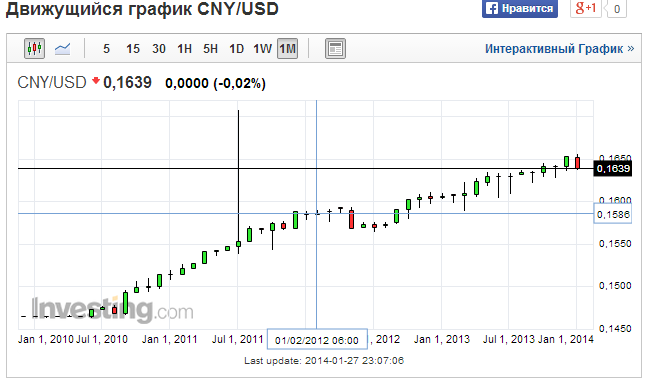This screenshot has width=664, height=380.
Task: Click the Движущийся график CNY/USD heading
Action: pos(142,9)
